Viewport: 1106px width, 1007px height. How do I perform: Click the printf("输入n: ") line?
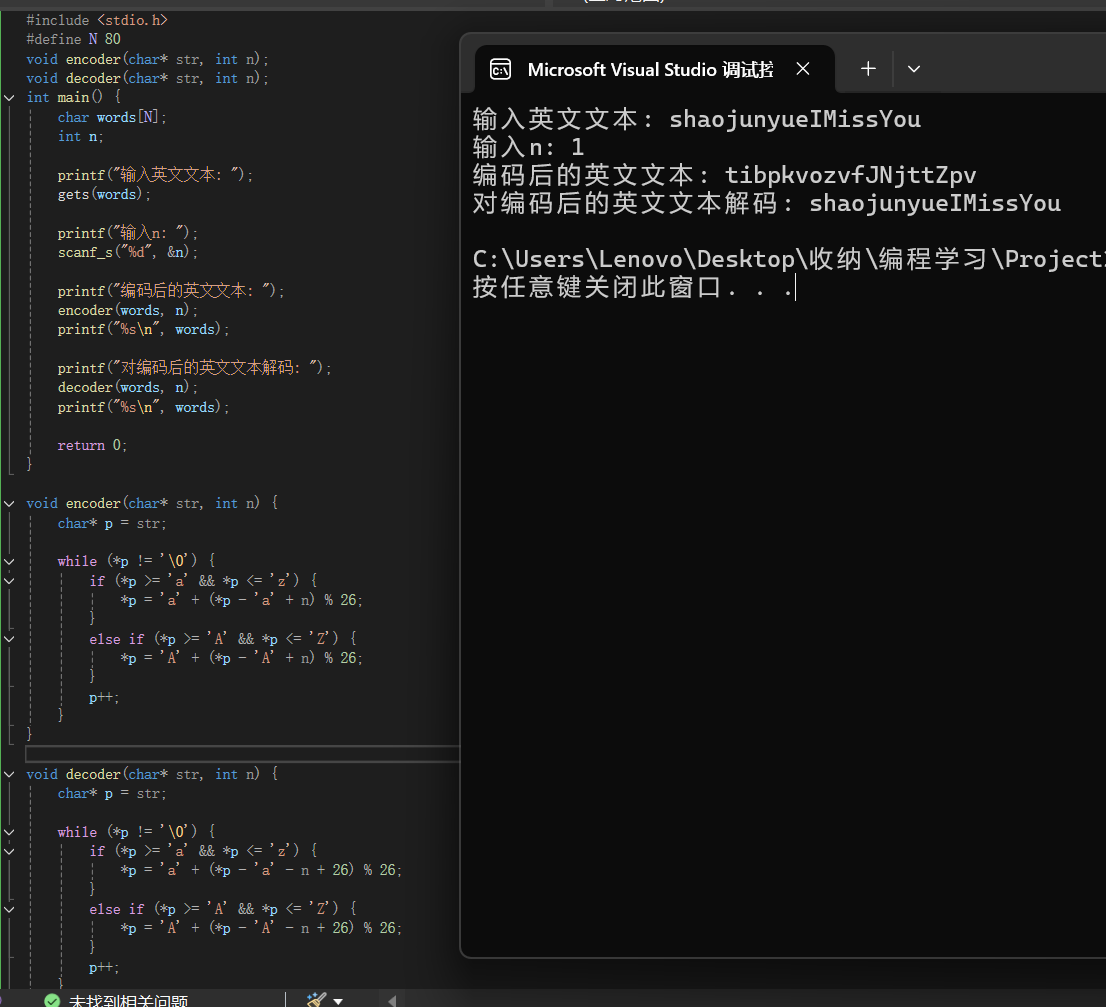point(128,233)
